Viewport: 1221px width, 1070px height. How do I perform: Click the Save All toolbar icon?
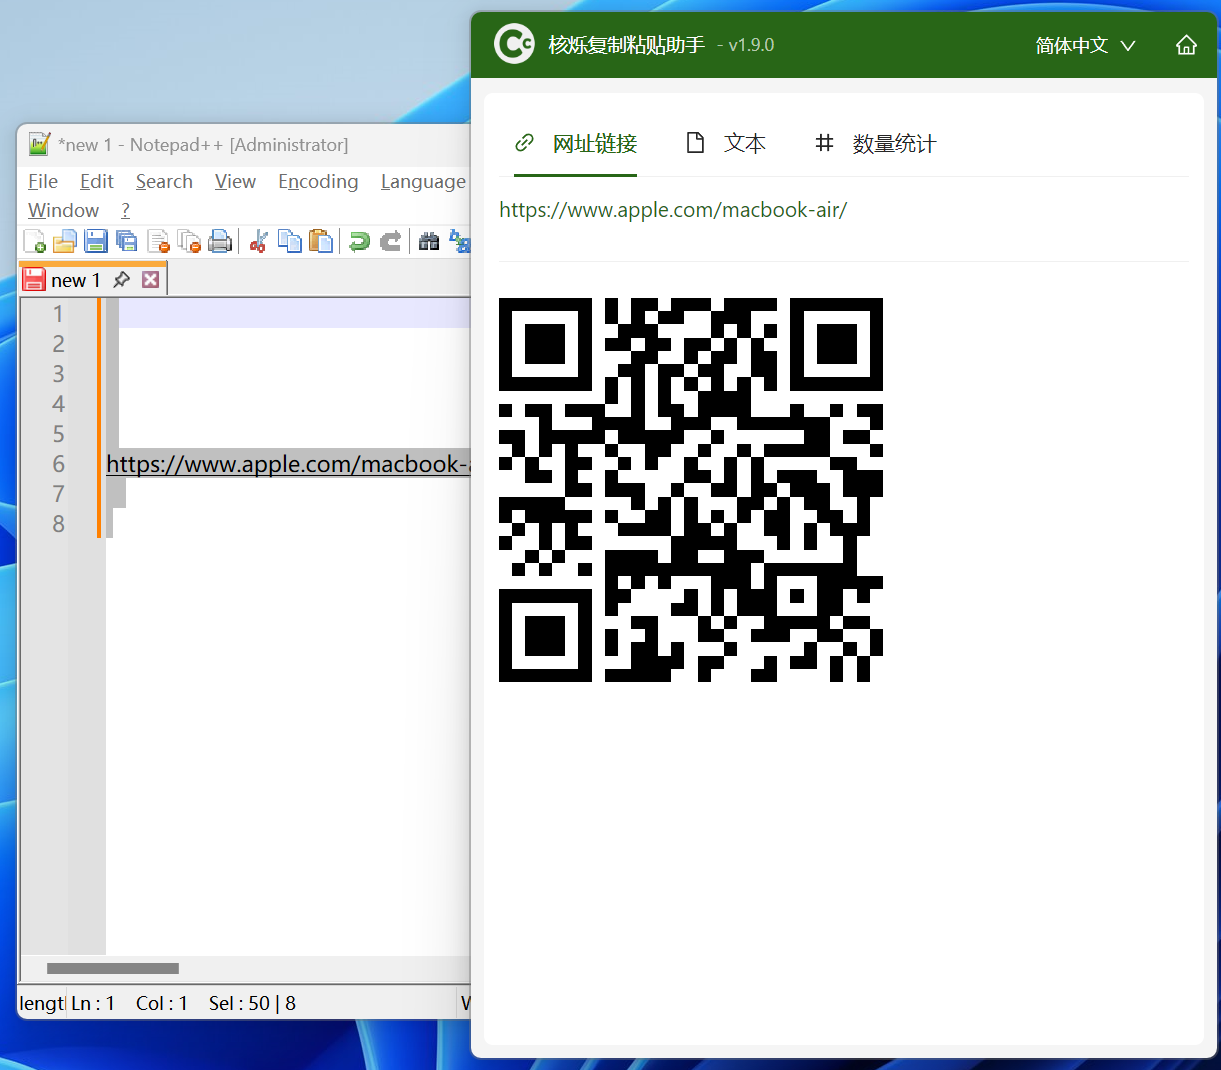click(127, 241)
